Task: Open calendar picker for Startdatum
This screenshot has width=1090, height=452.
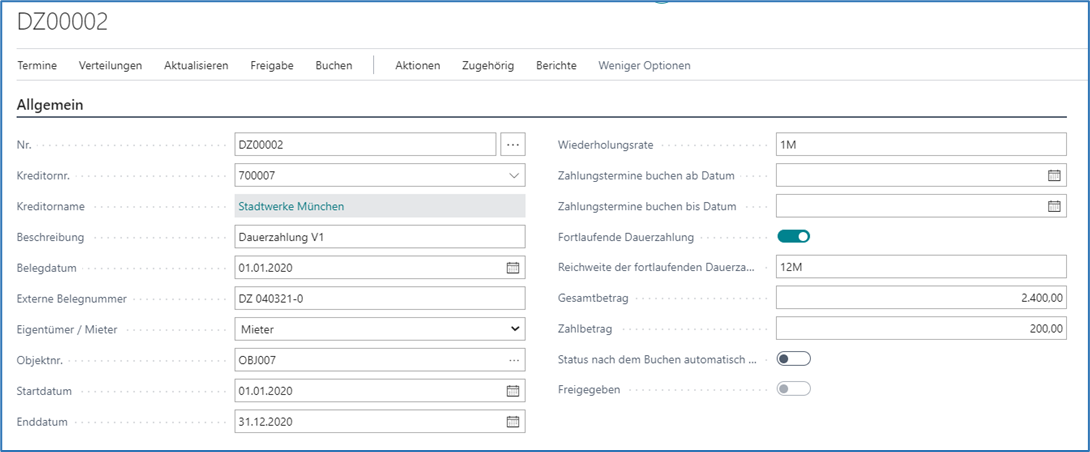Action: (513, 391)
